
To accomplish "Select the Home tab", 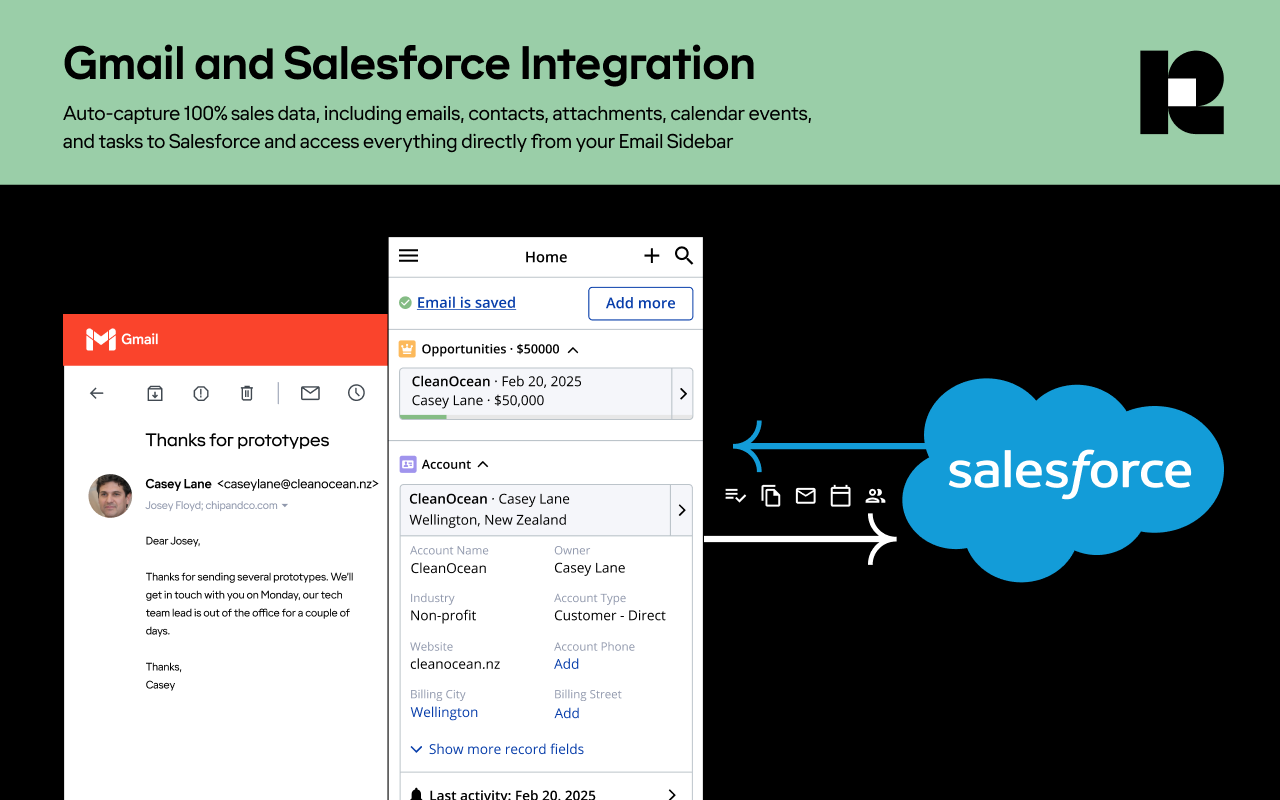I will pyautogui.click(x=545, y=257).
